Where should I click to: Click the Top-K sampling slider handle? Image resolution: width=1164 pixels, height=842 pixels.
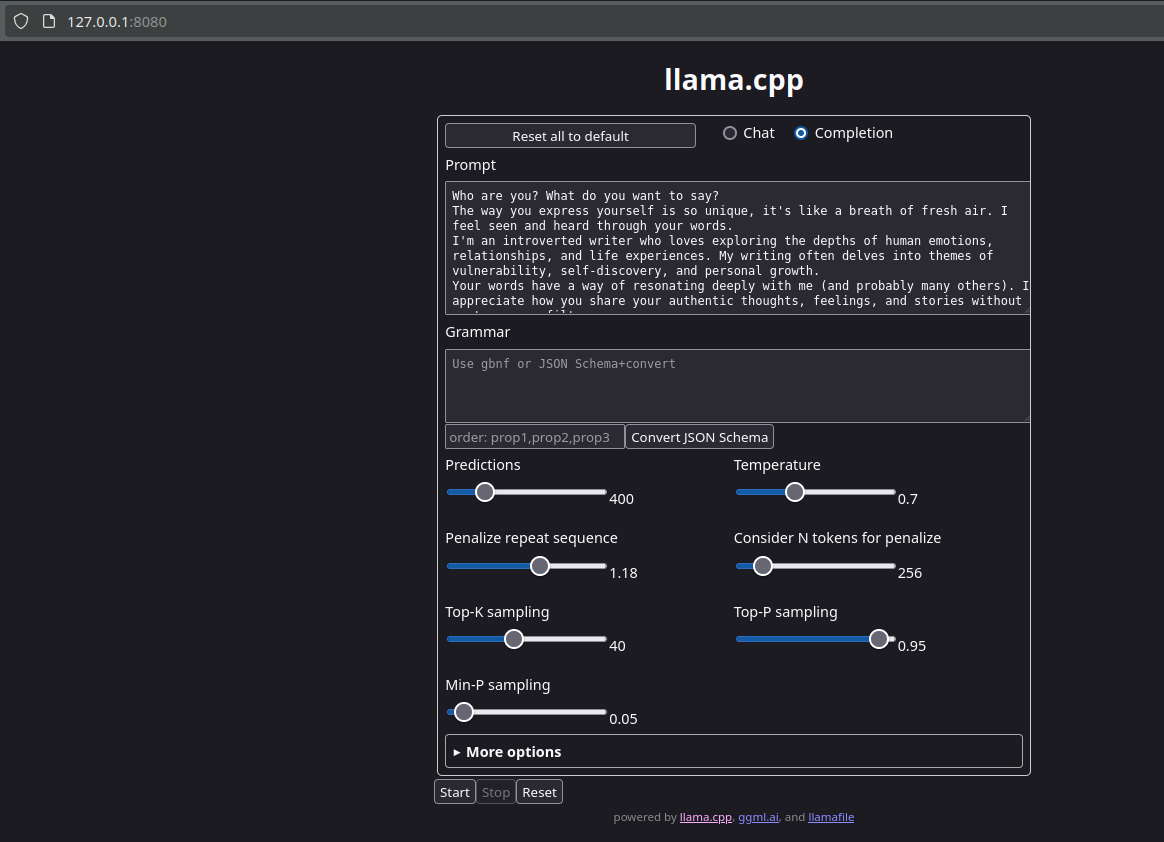point(514,639)
